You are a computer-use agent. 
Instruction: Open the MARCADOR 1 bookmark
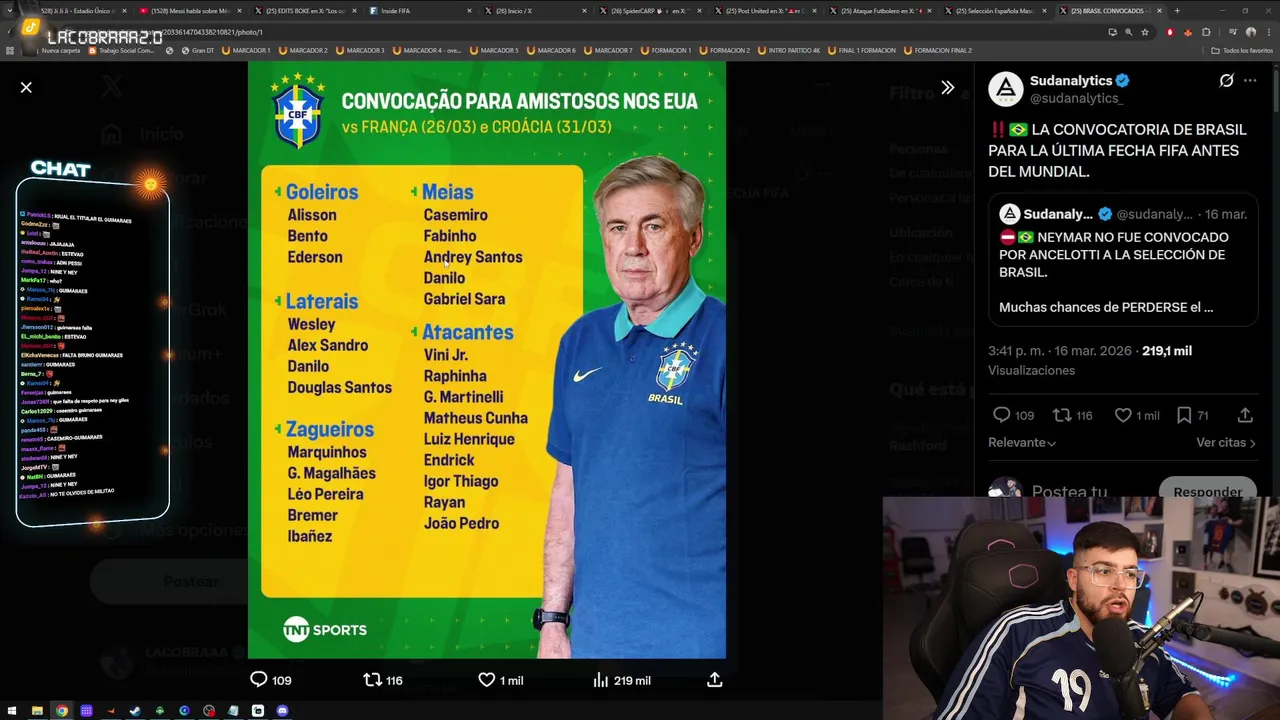(246, 50)
